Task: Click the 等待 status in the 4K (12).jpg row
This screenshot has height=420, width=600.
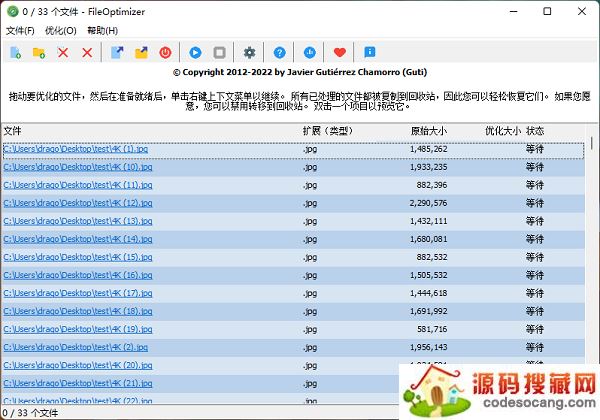Action: click(x=535, y=203)
